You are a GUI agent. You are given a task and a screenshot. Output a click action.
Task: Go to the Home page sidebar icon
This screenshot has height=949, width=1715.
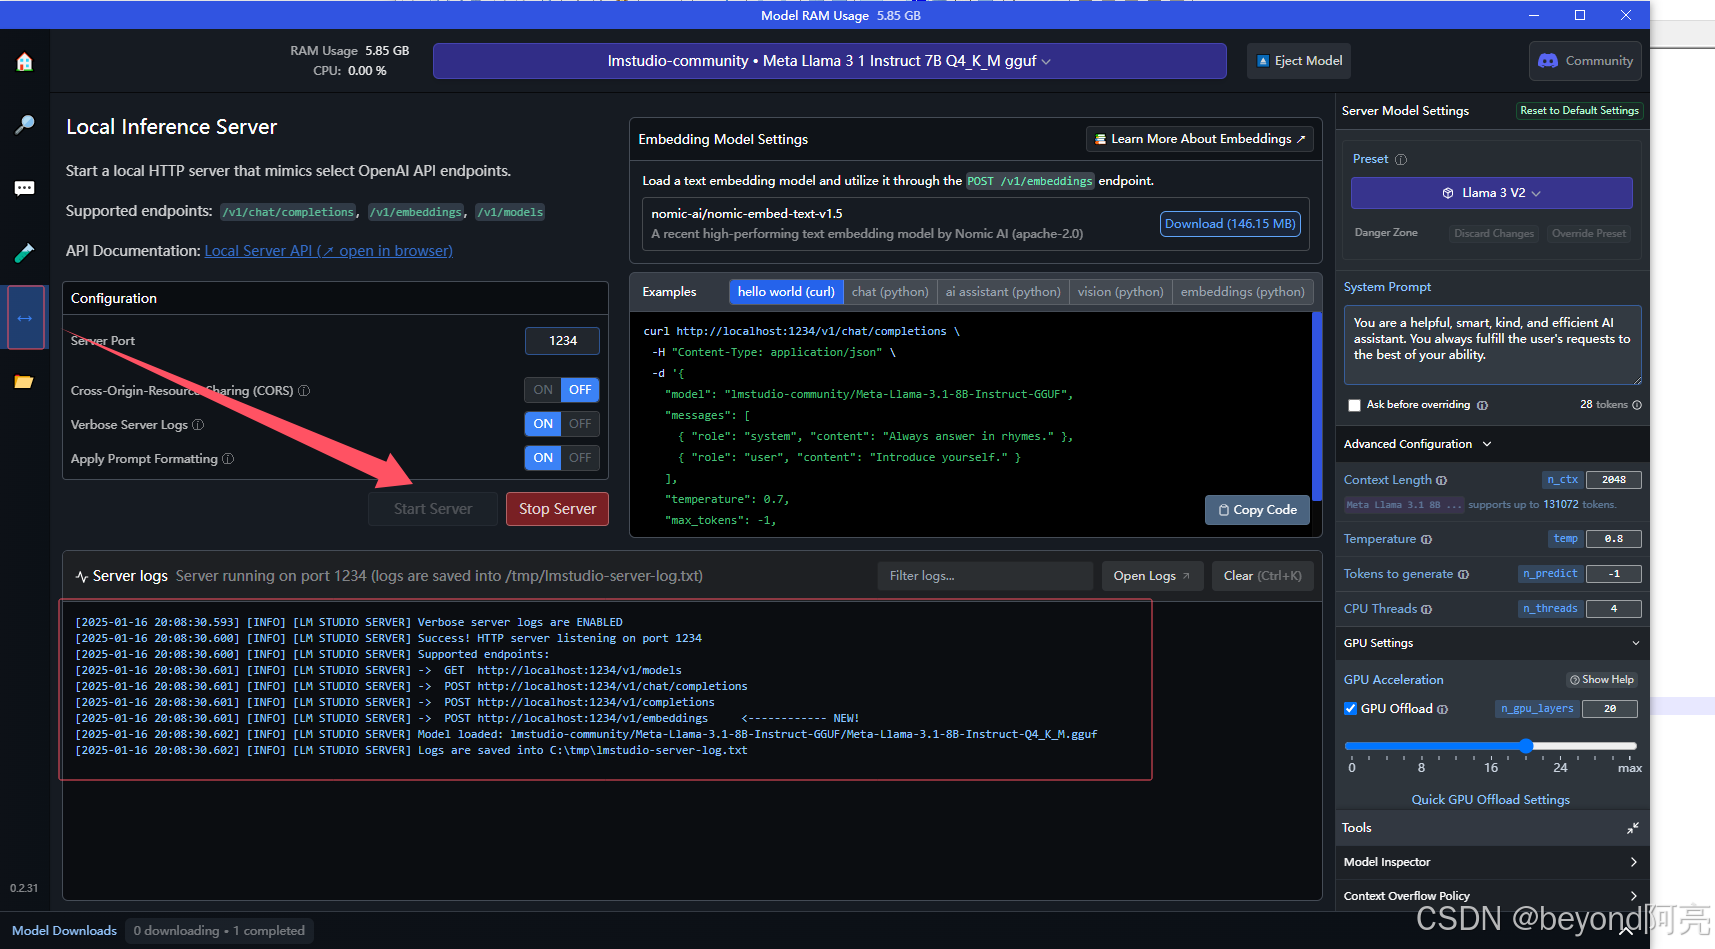(x=25, y=62)
